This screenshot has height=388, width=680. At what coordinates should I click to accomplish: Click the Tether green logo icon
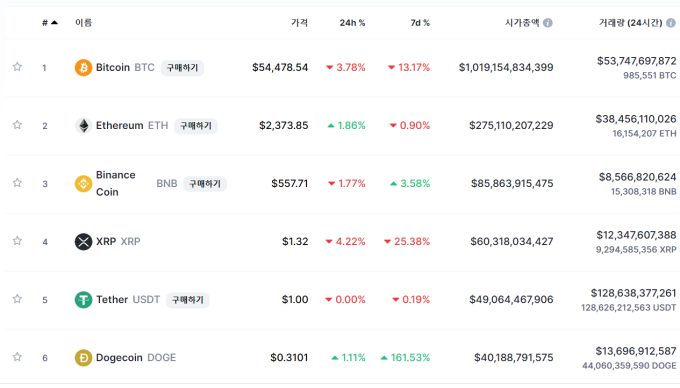coord(83,300)
